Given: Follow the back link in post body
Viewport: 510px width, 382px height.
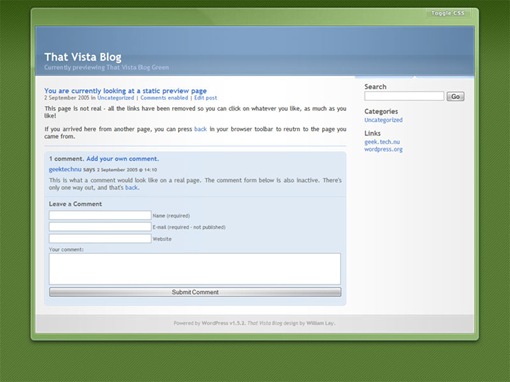Looking at the screenshot, I should tap(200, 129).
